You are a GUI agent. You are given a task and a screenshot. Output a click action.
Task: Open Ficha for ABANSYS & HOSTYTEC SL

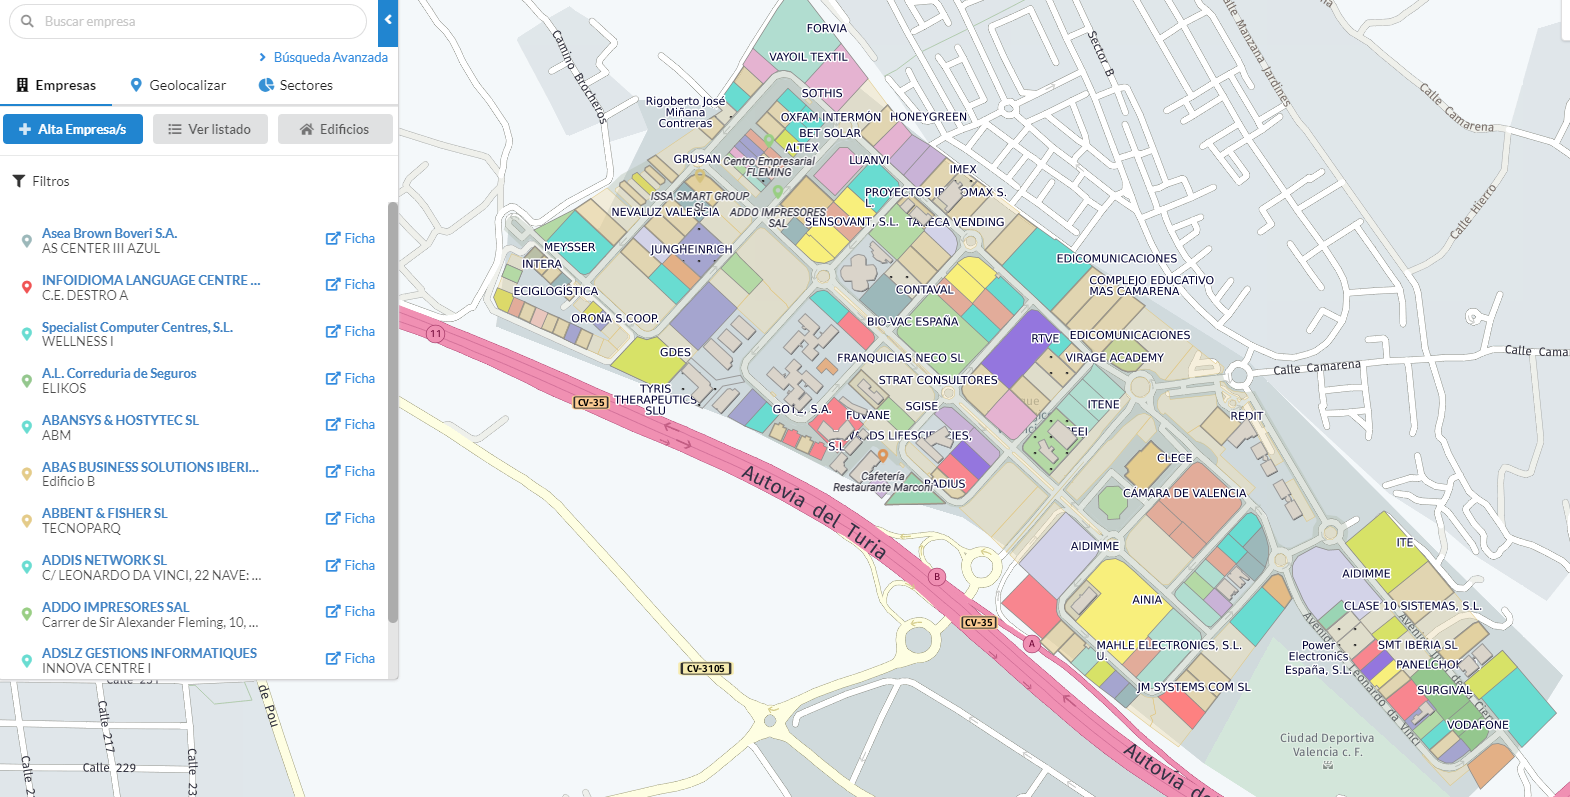(x=350, y=424)
